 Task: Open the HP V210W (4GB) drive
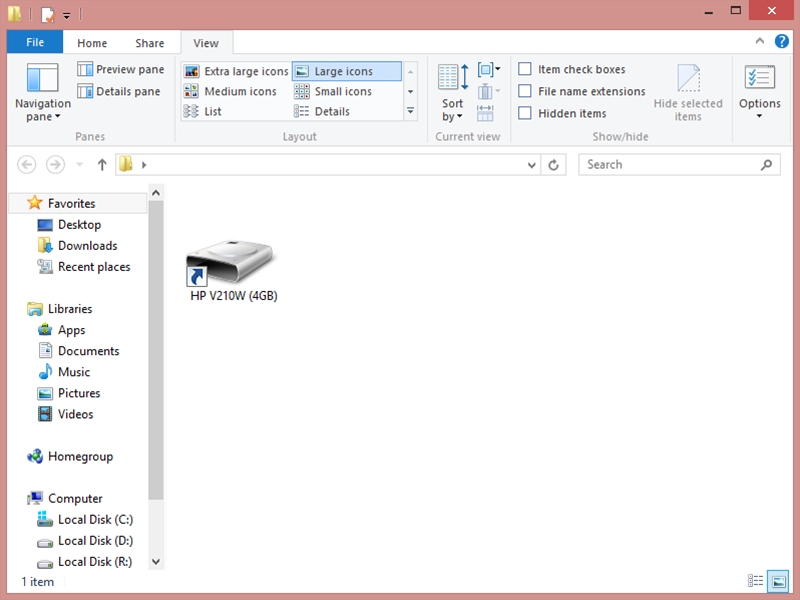[231, 258]
